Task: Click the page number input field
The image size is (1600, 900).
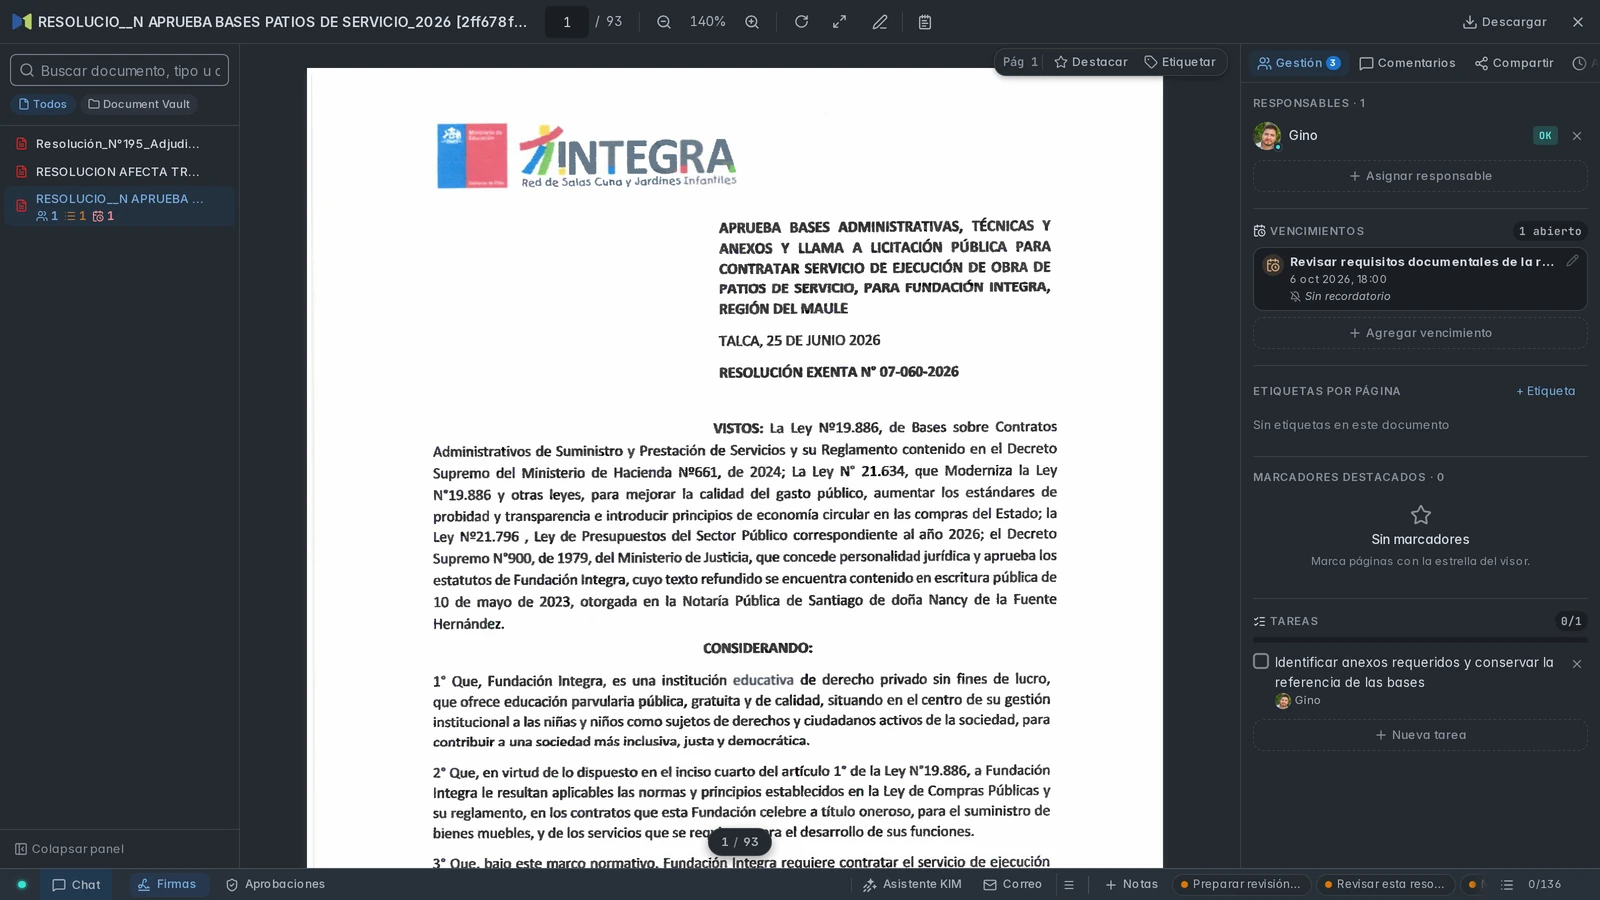Action: coord(567,22)
